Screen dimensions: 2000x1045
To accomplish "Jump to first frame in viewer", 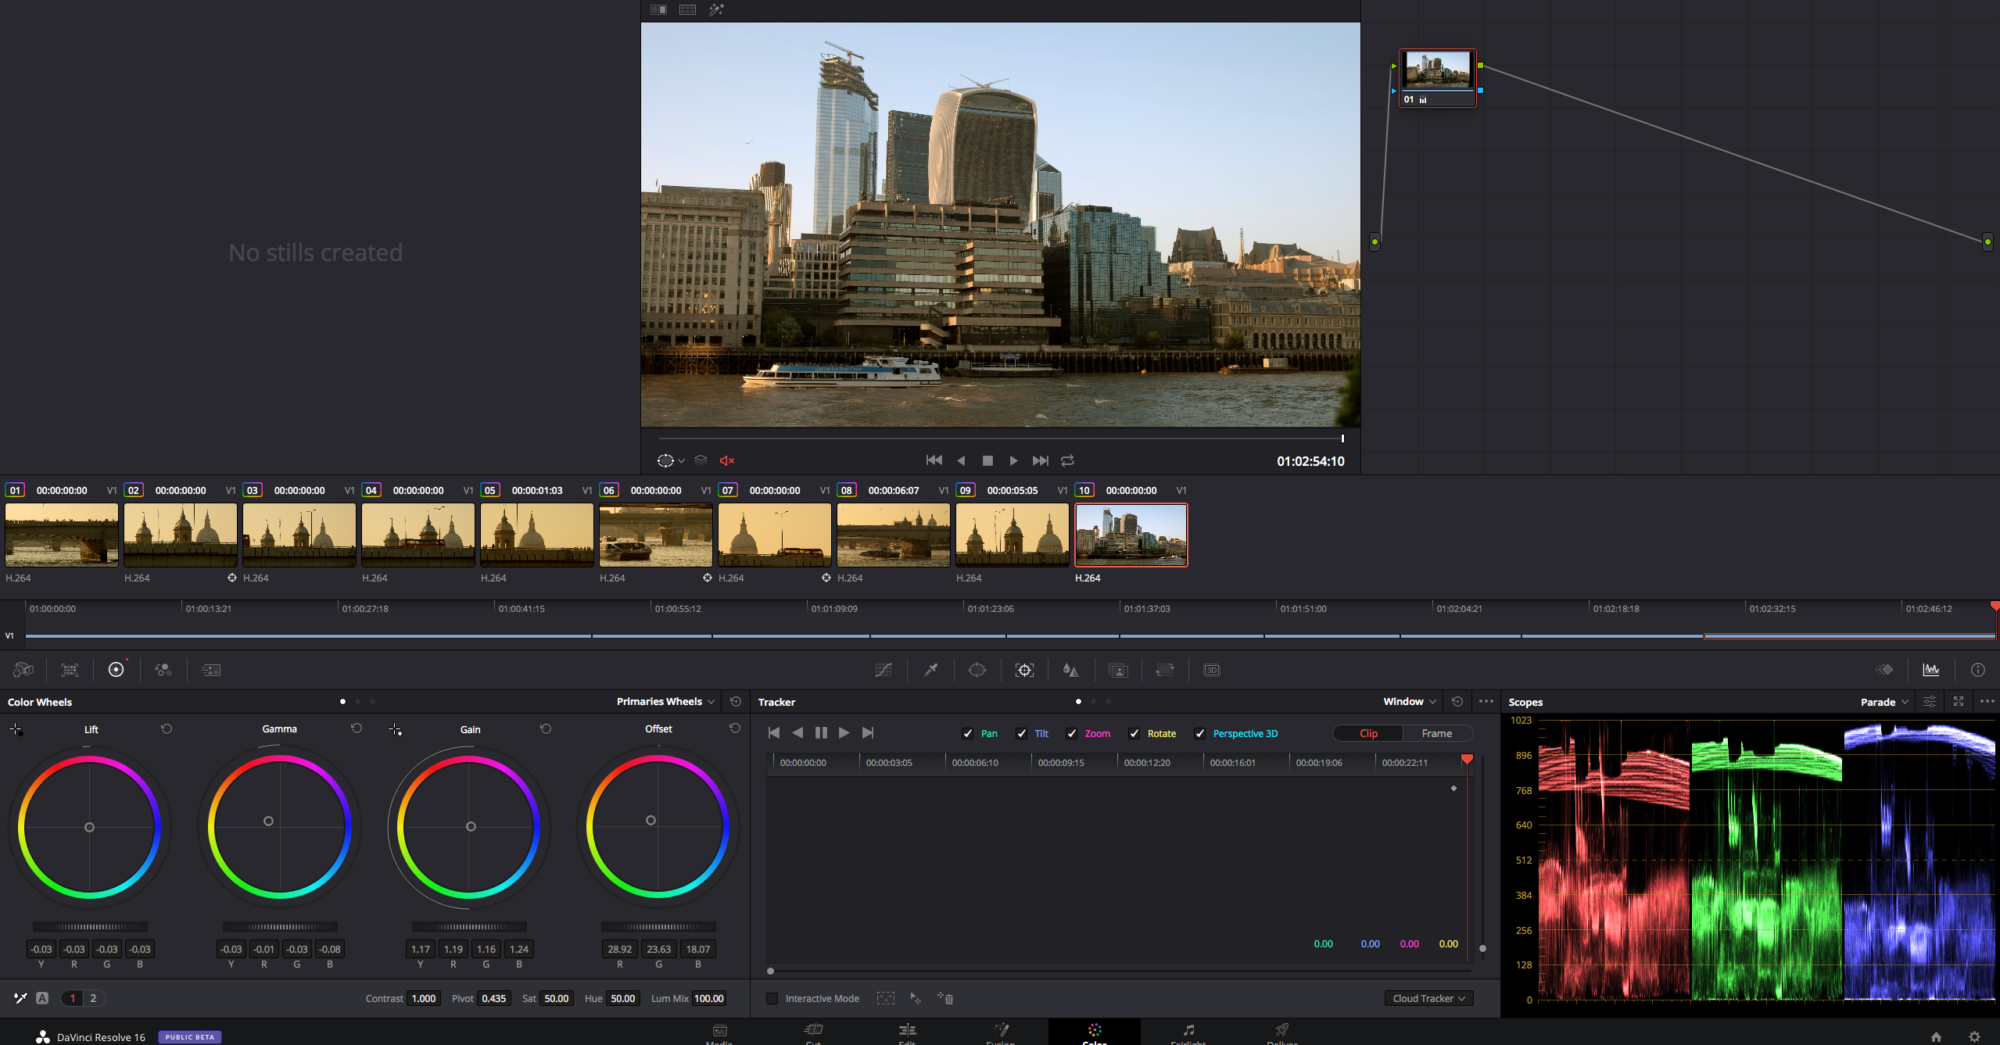I will [934, 461].
